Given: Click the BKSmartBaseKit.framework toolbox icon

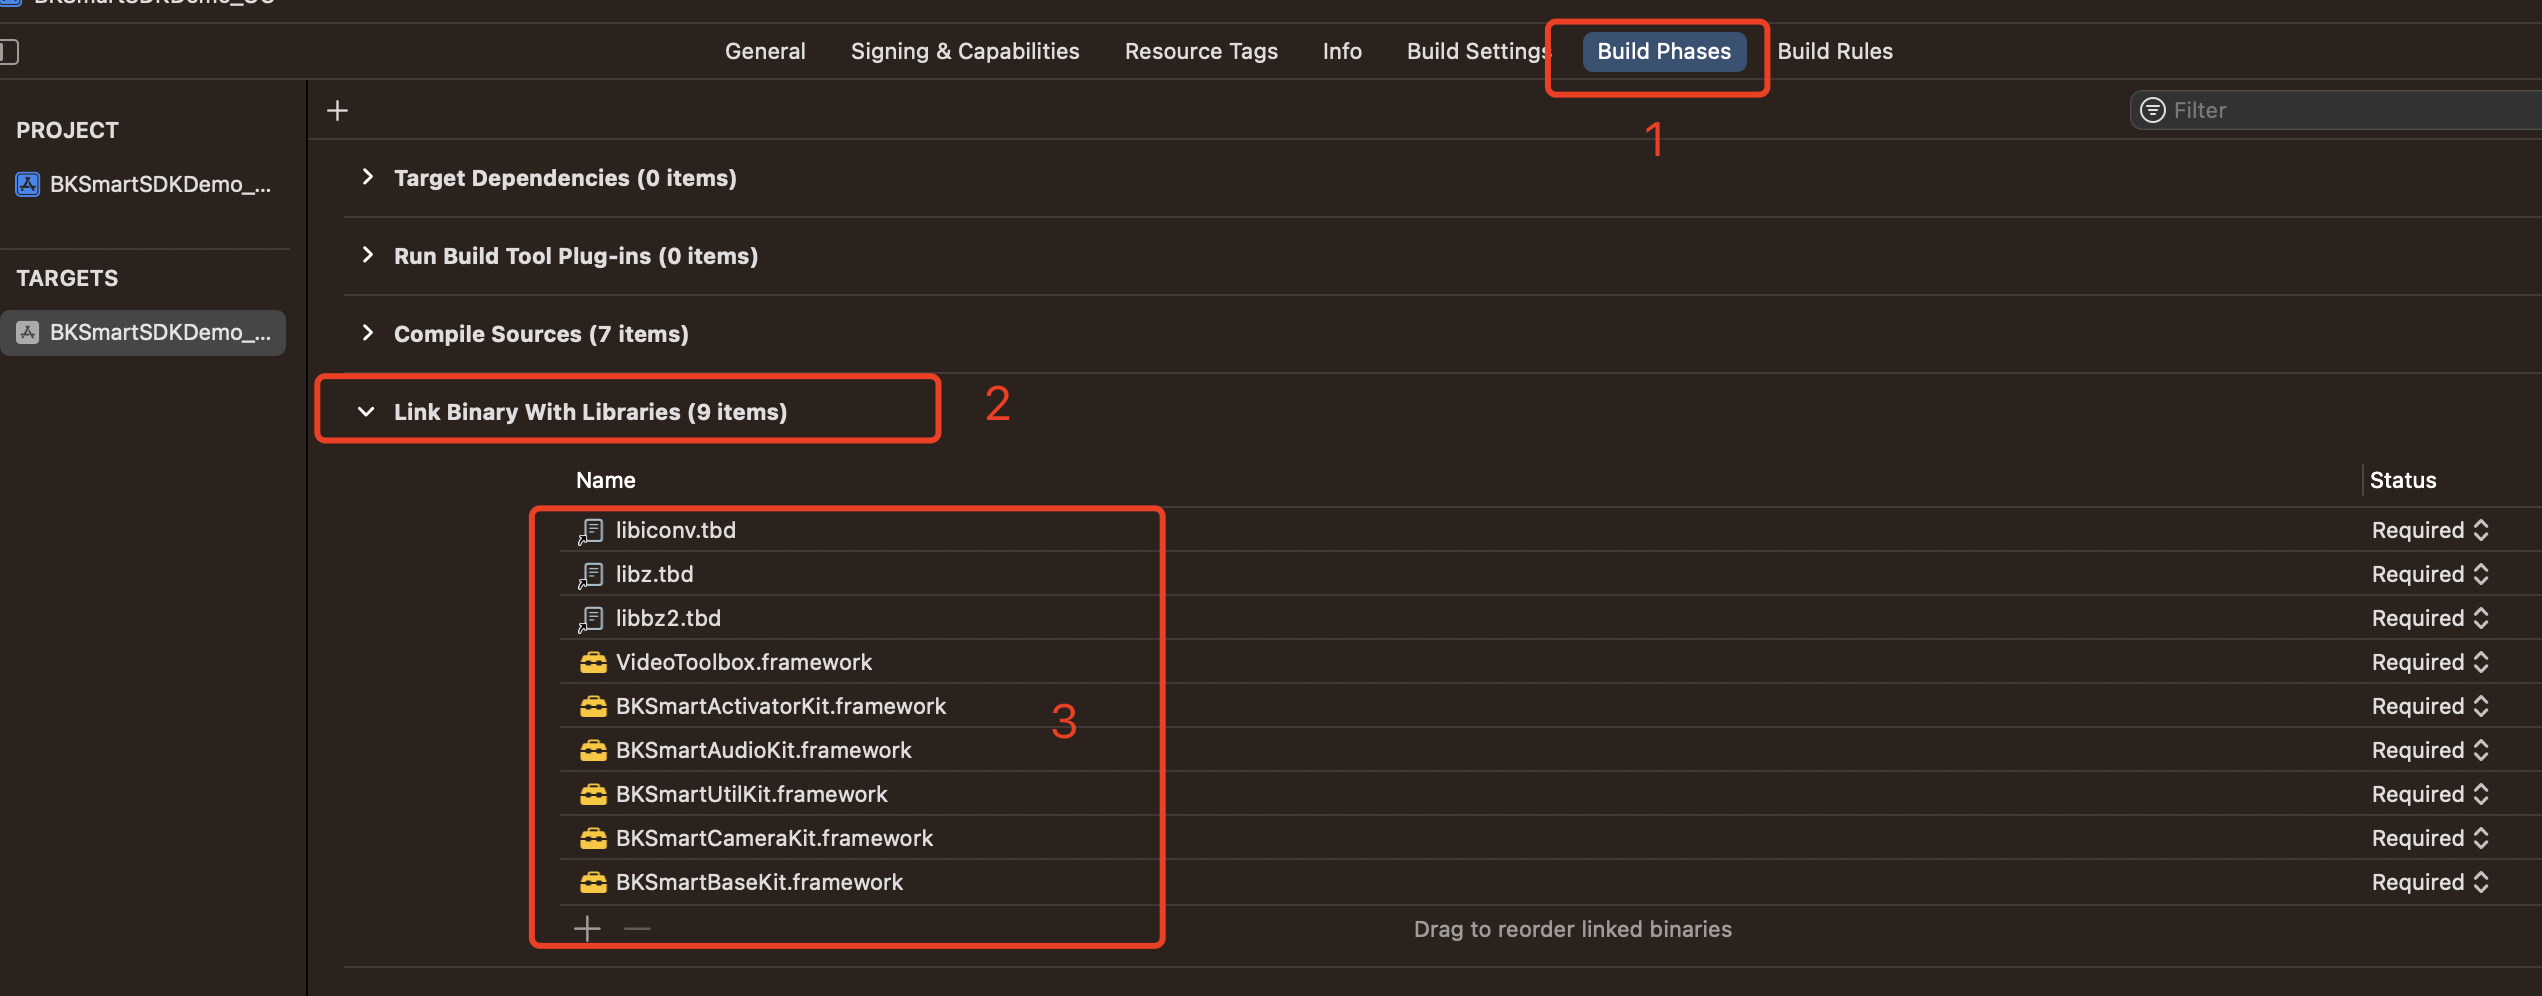Looking at the screenshot, I should click(x=593, y=882).
